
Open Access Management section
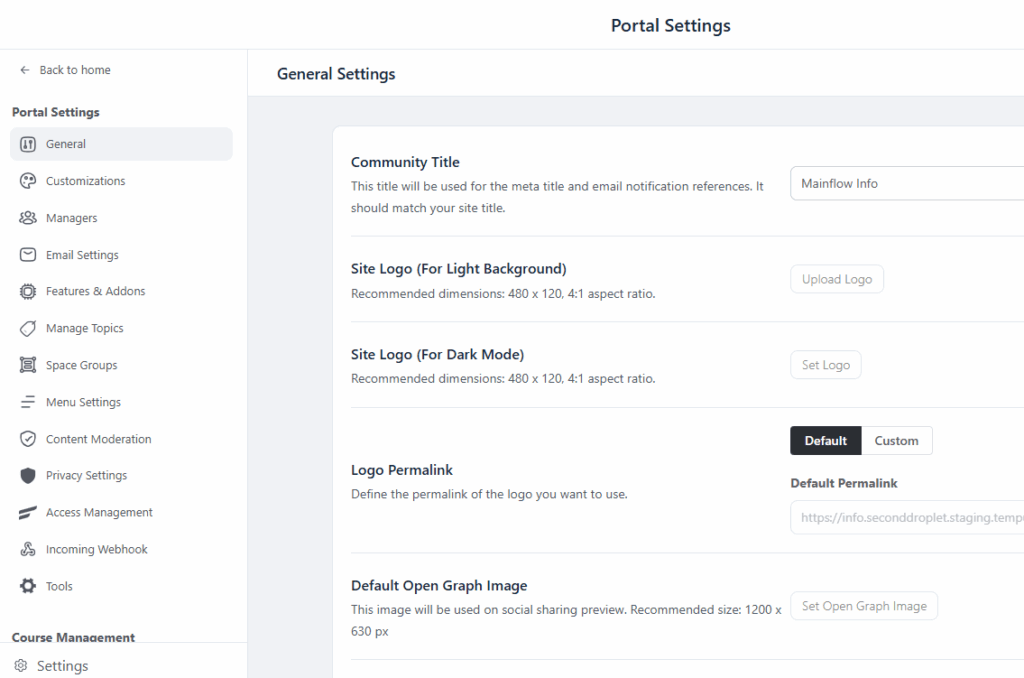pos(99,512)
